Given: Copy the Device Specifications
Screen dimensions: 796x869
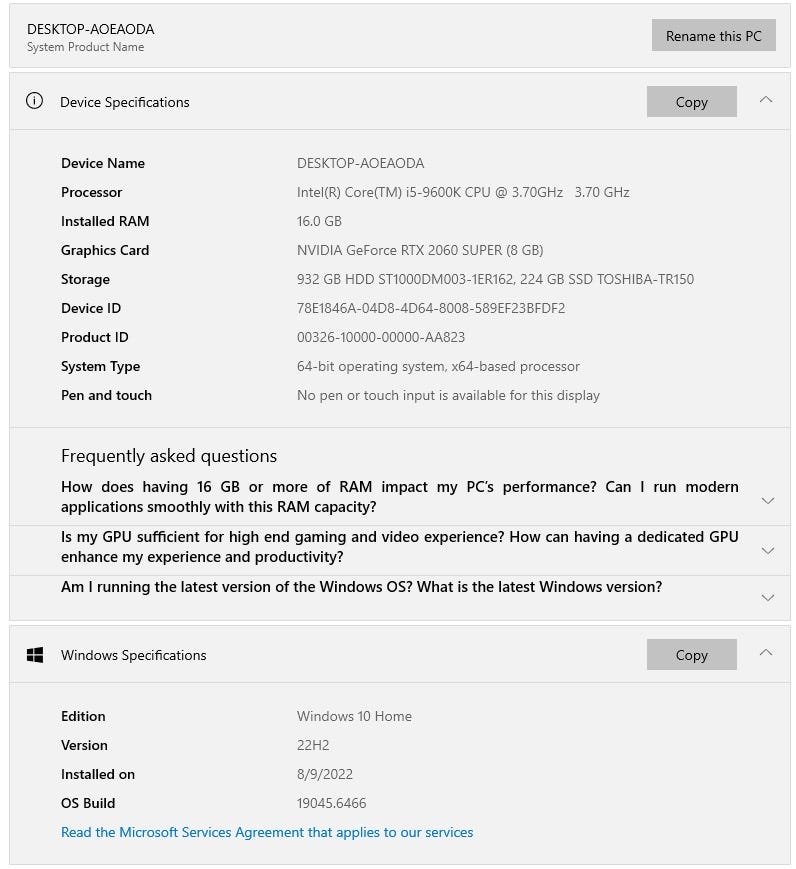Looking at the screenshot, I should [691, 101].
